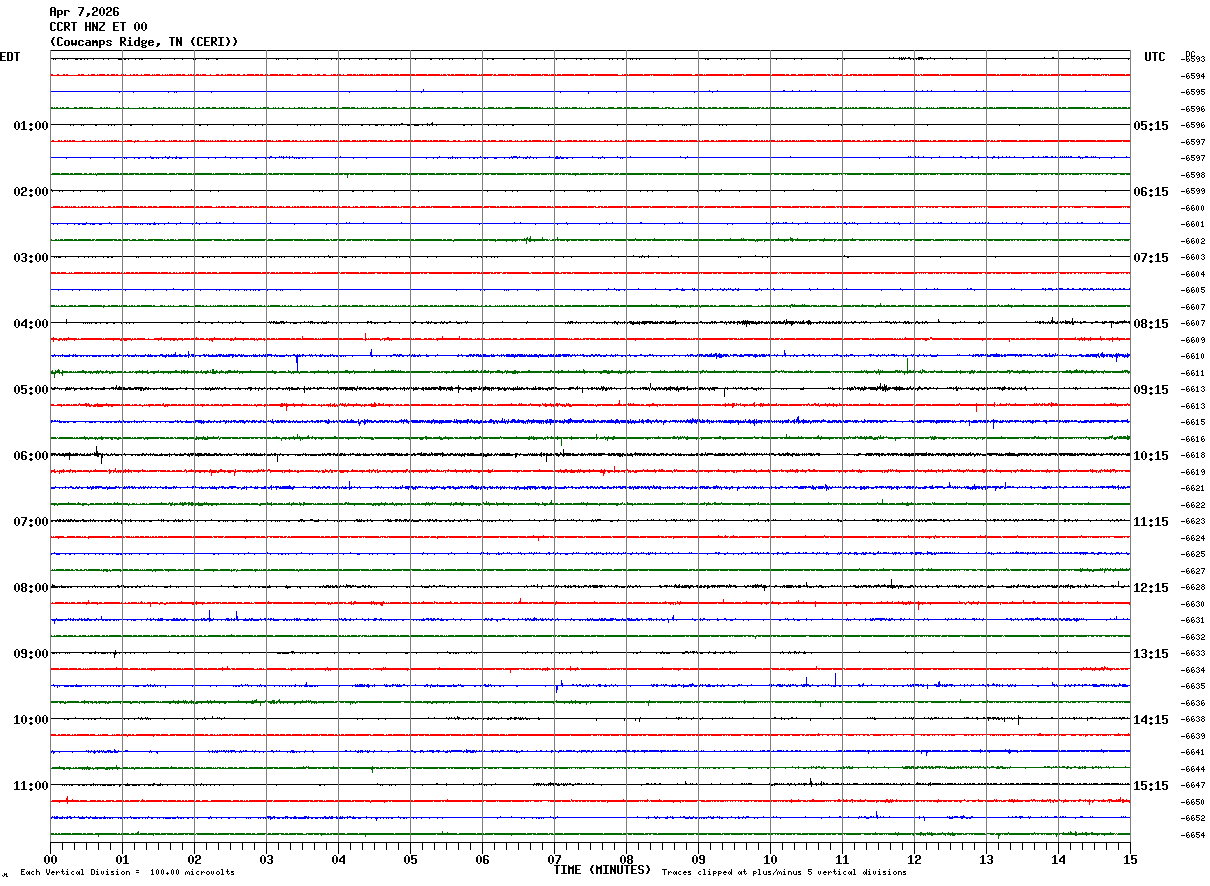Click the DC offset value "-6625"

(1193, 554)
